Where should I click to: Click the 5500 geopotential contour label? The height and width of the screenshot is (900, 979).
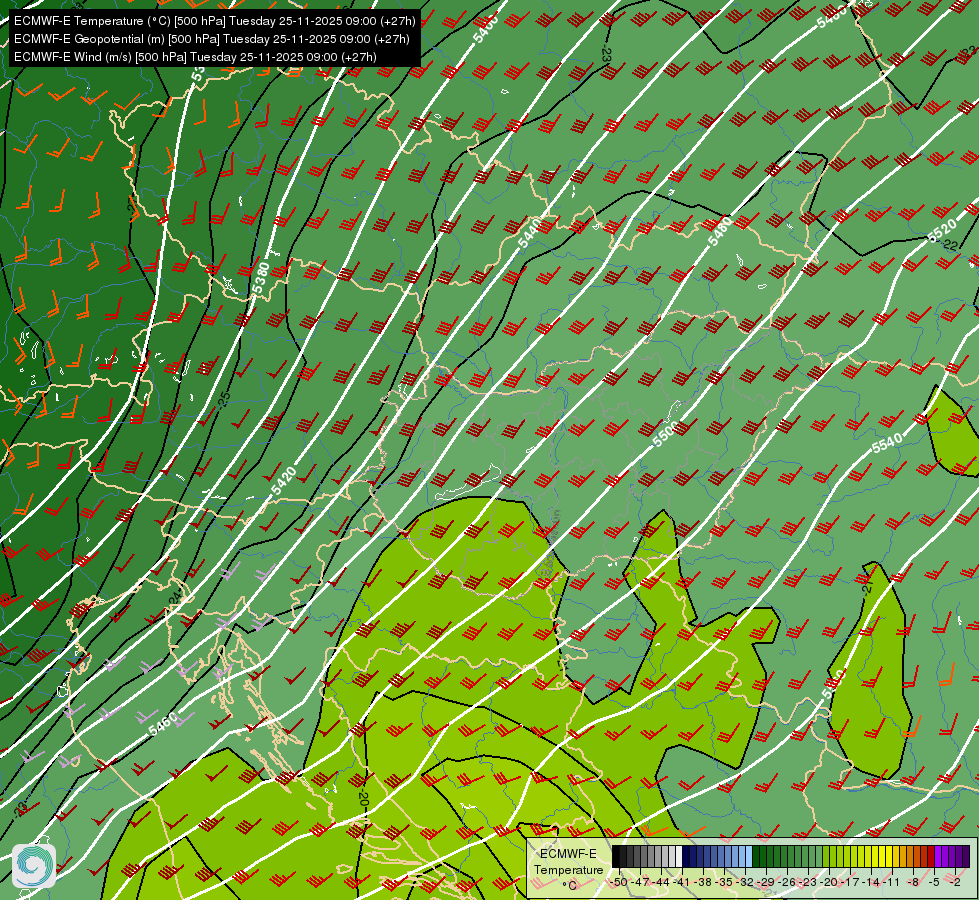[665, 434]
